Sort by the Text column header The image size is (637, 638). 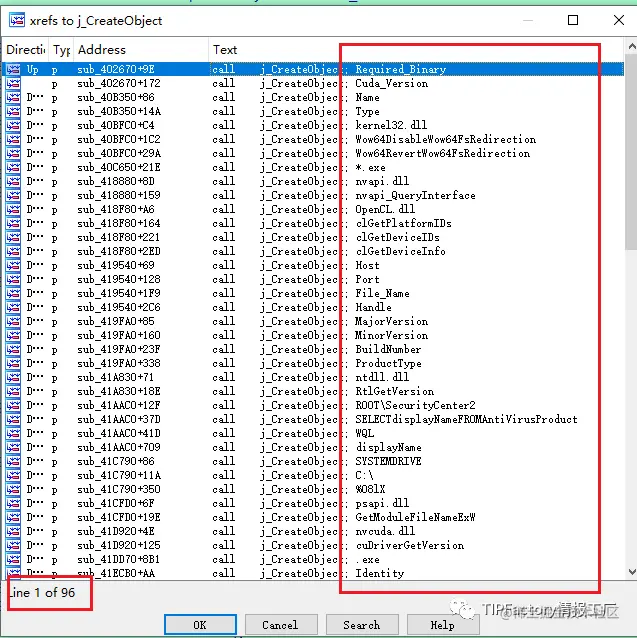416,50
